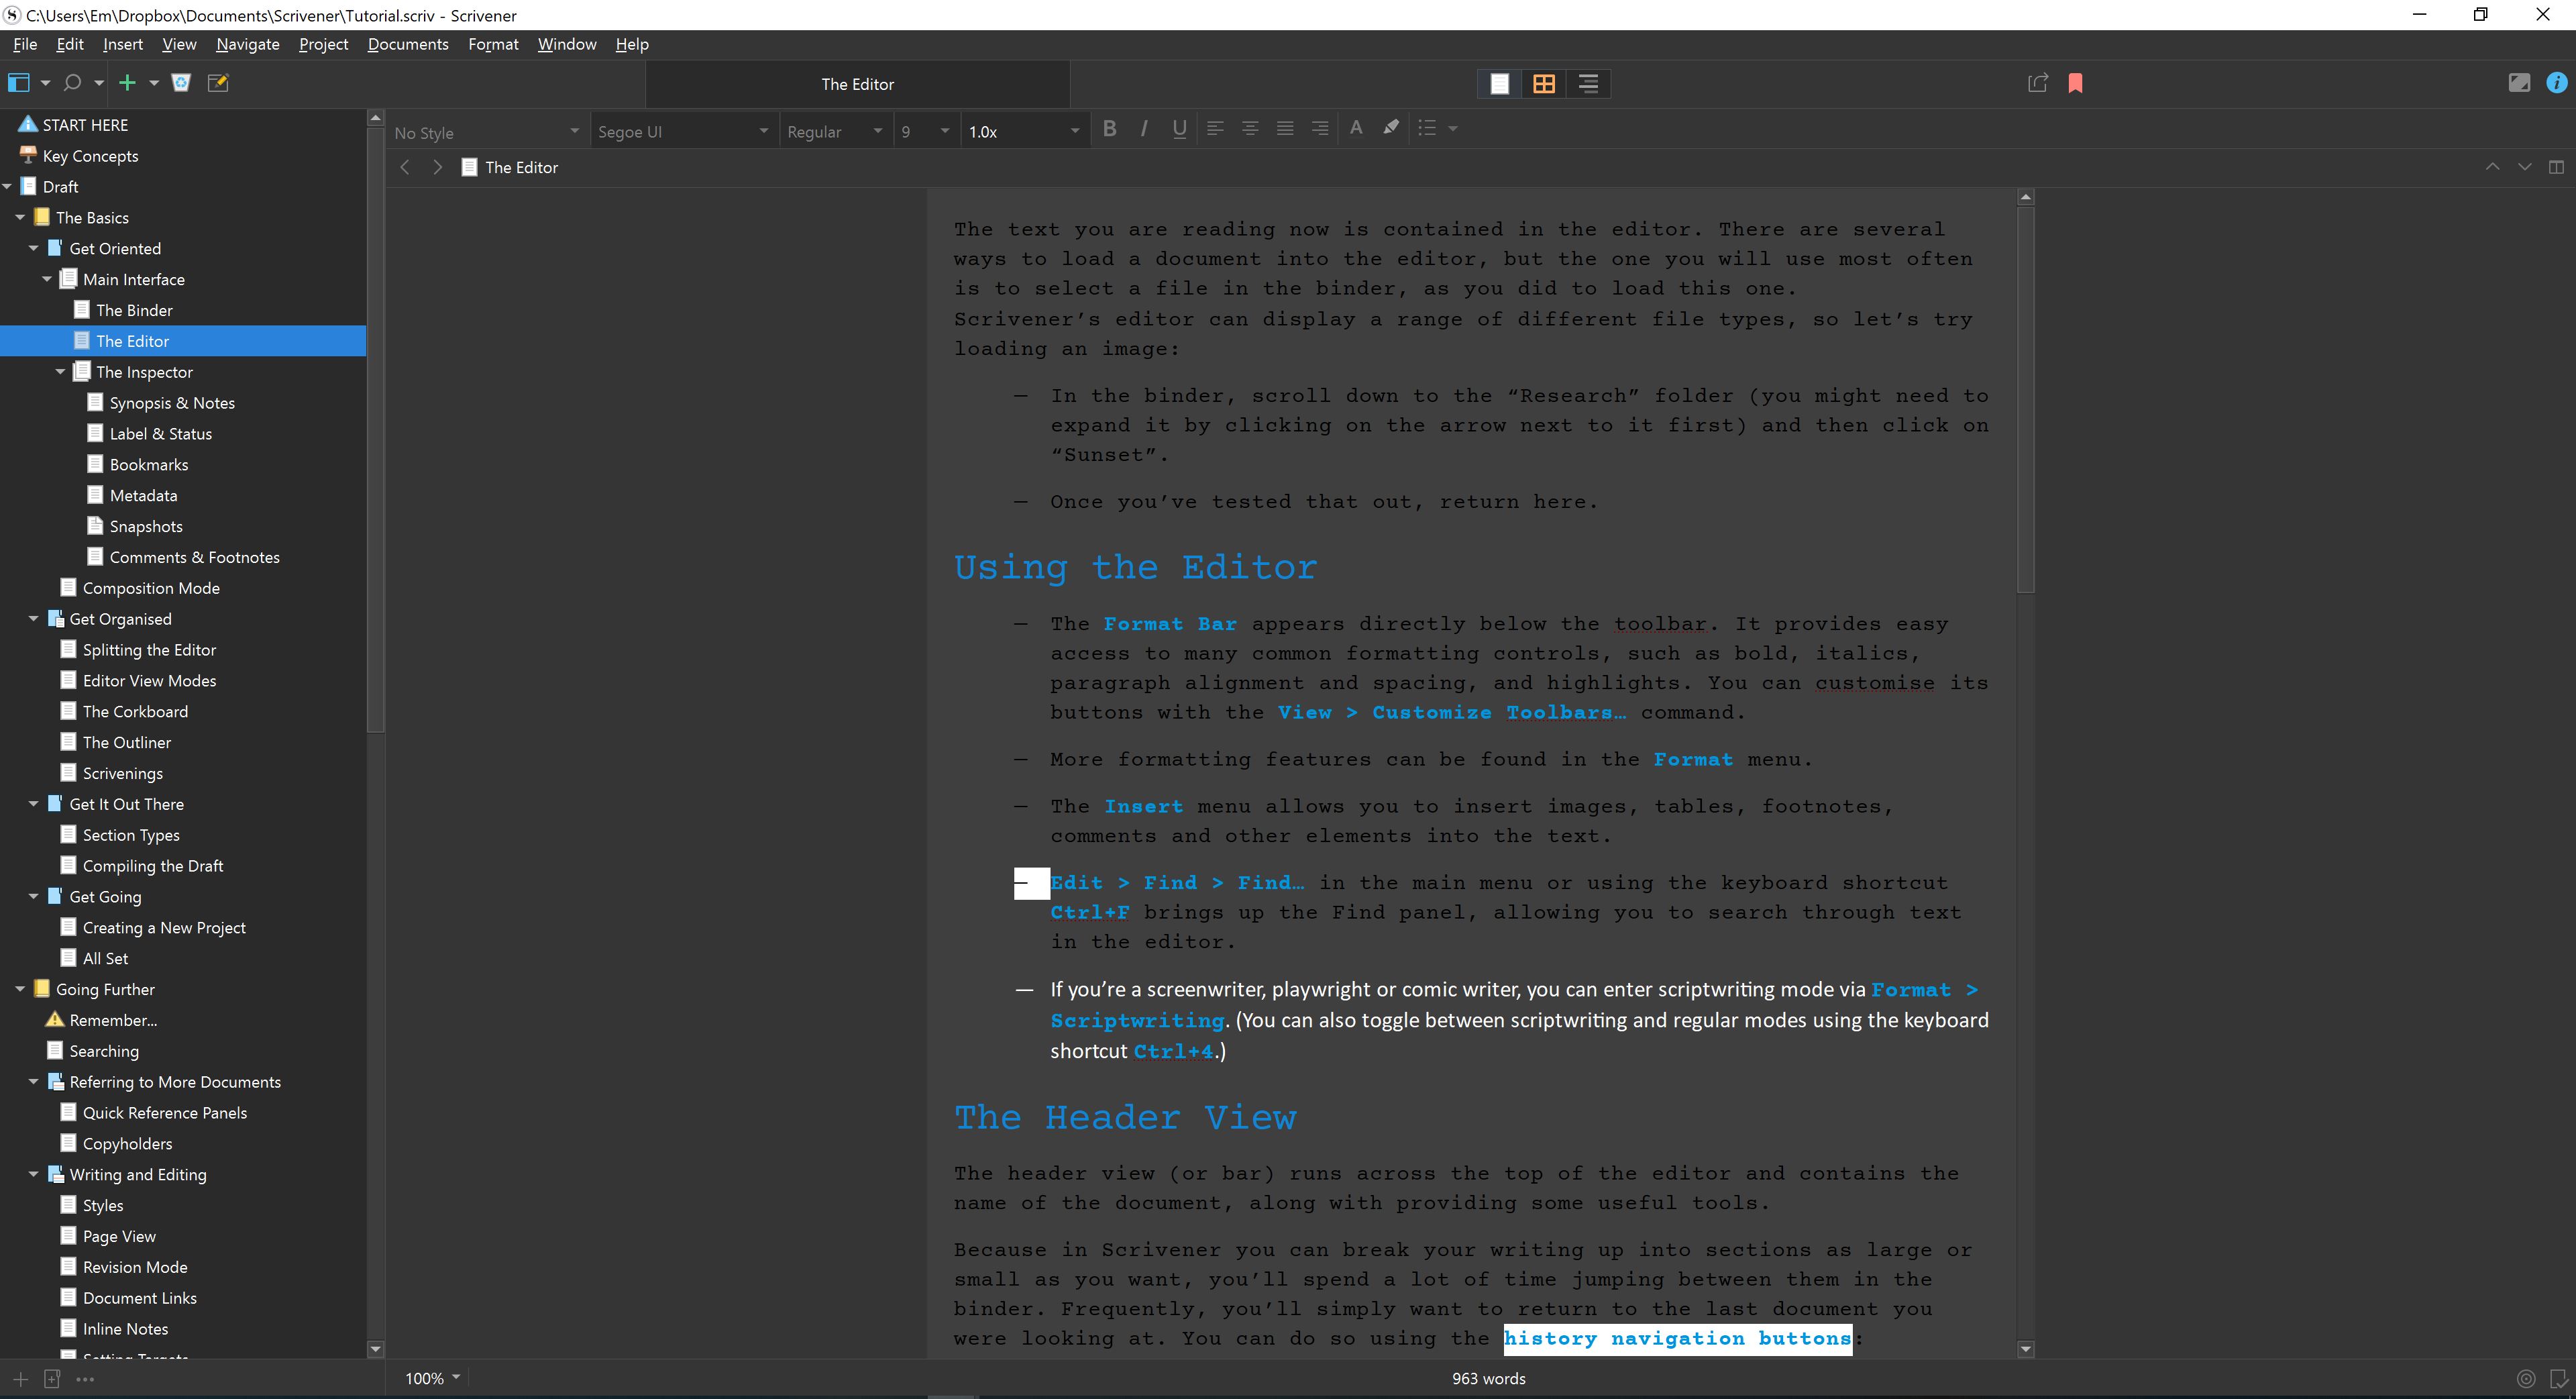Center align text
Screen dimensions: 2576x1399
coord(1250,128)
